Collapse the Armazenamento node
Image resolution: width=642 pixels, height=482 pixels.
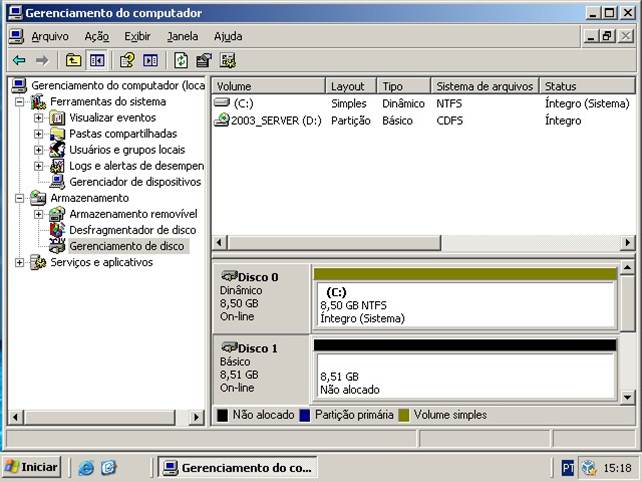click(x=19, y=198)
